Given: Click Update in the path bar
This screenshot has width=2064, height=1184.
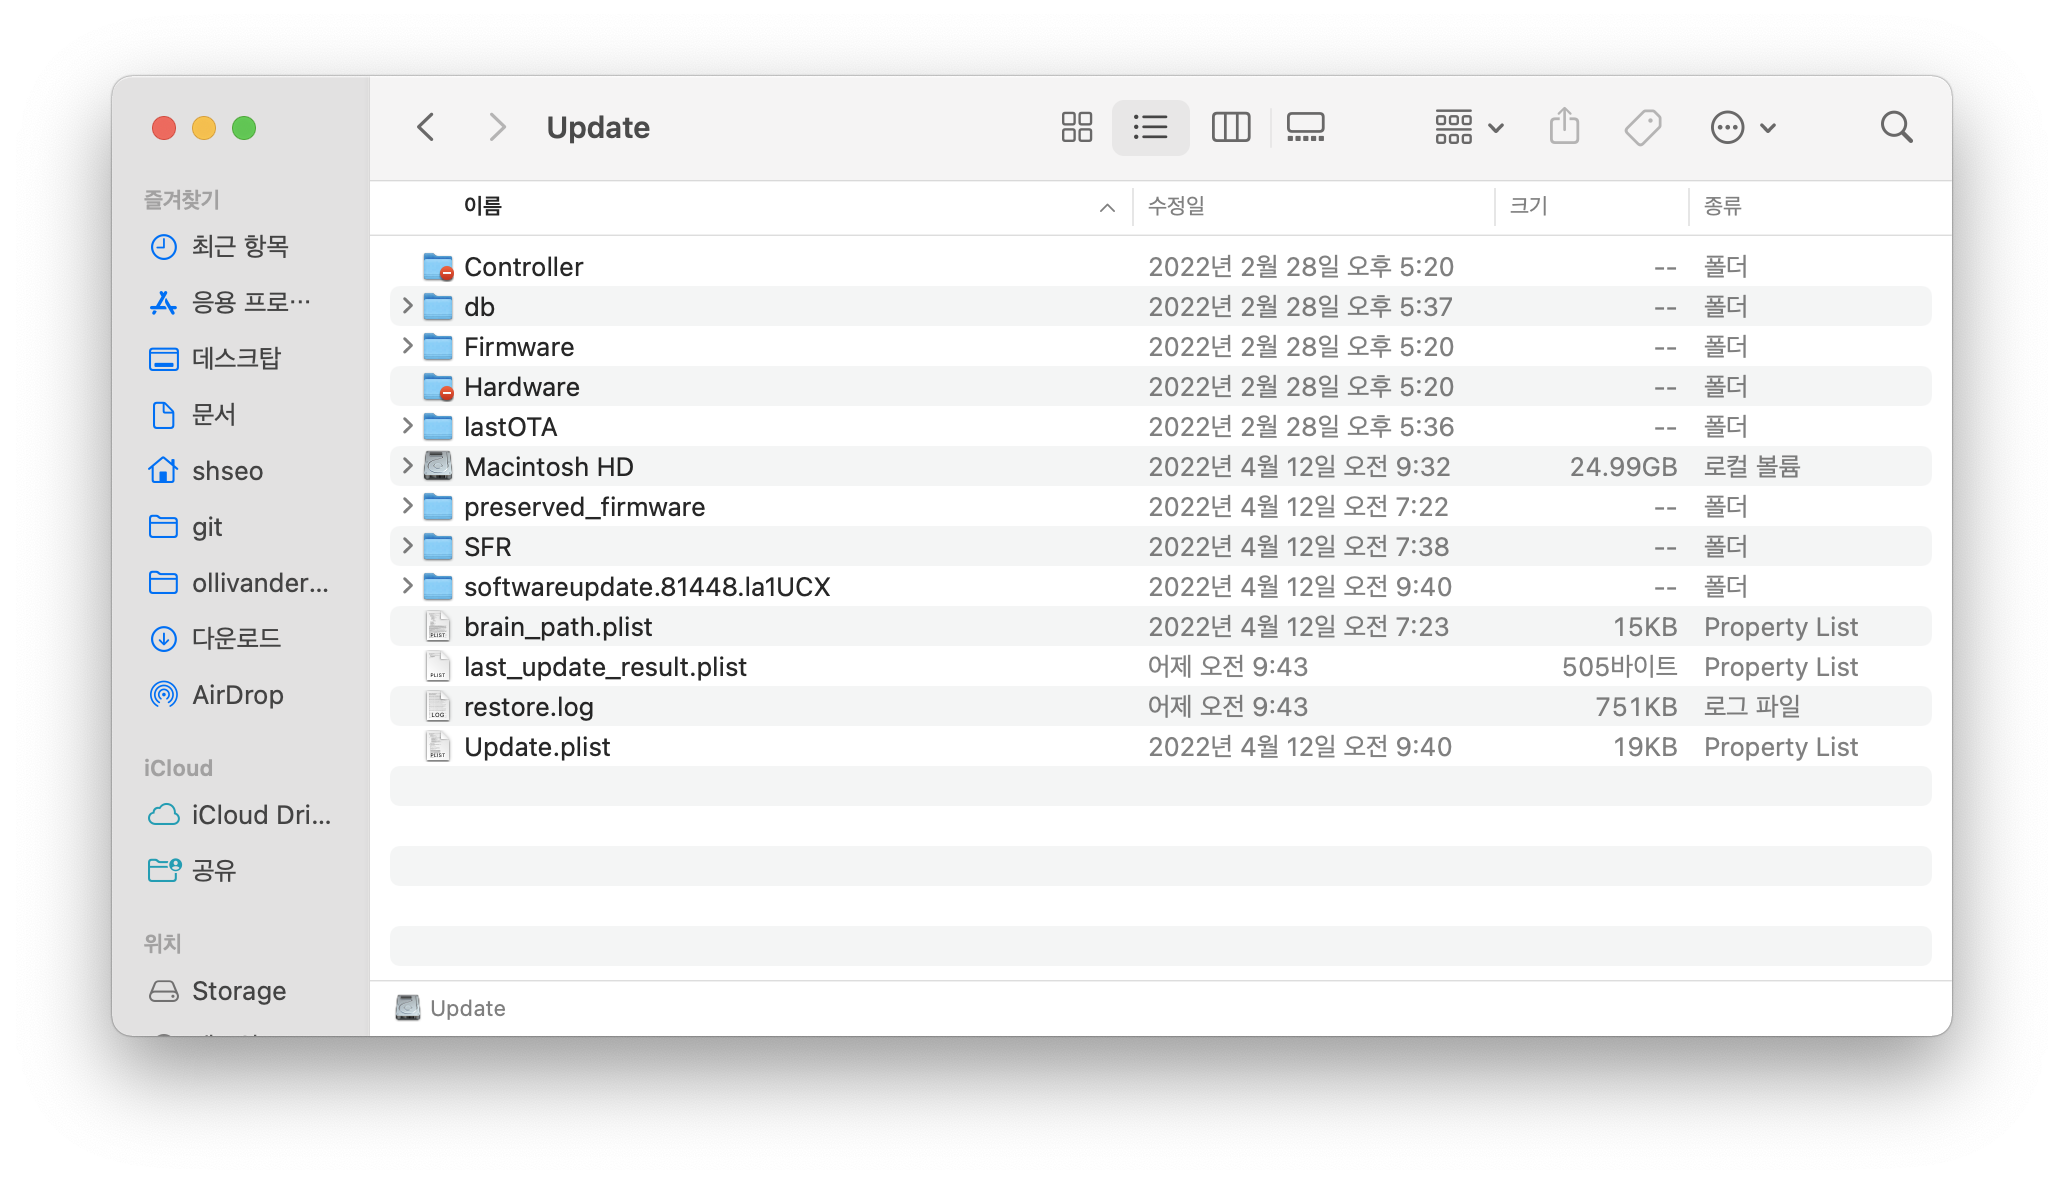Looking at the screenshot, I should pos(466,1008).
